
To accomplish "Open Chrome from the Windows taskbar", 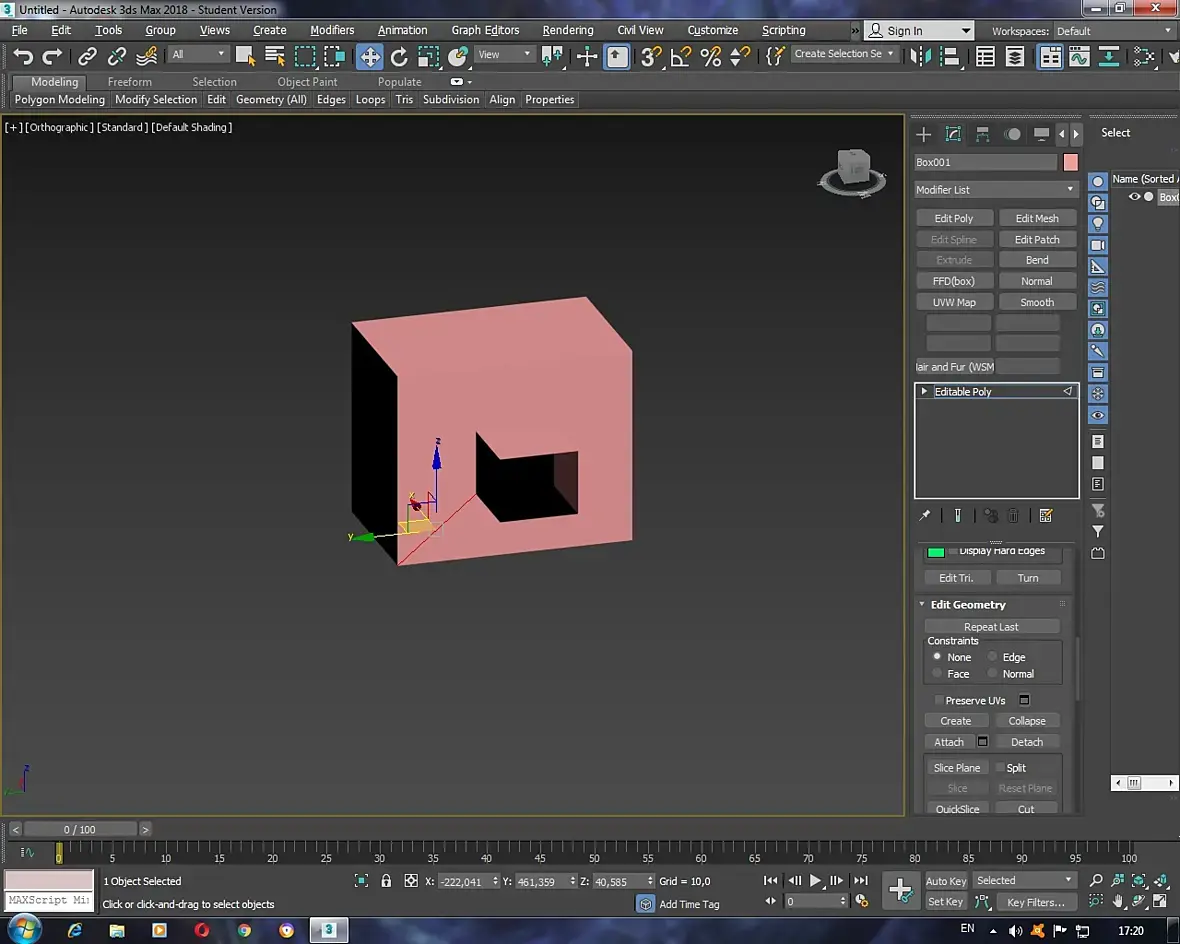I will (244, 930).
